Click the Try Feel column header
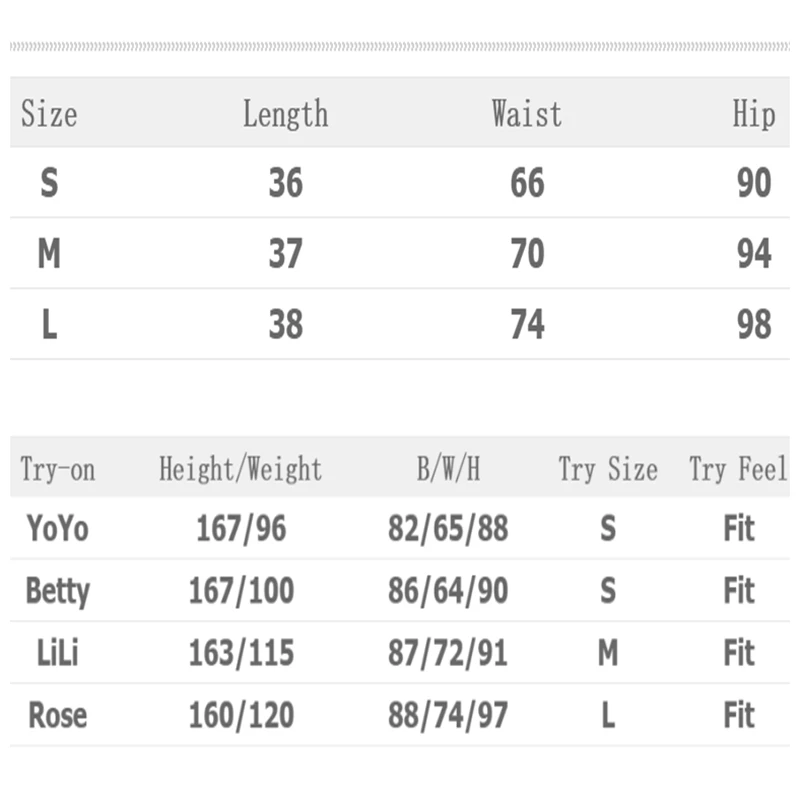Screen dimensions: 800x800 [738, 469]
